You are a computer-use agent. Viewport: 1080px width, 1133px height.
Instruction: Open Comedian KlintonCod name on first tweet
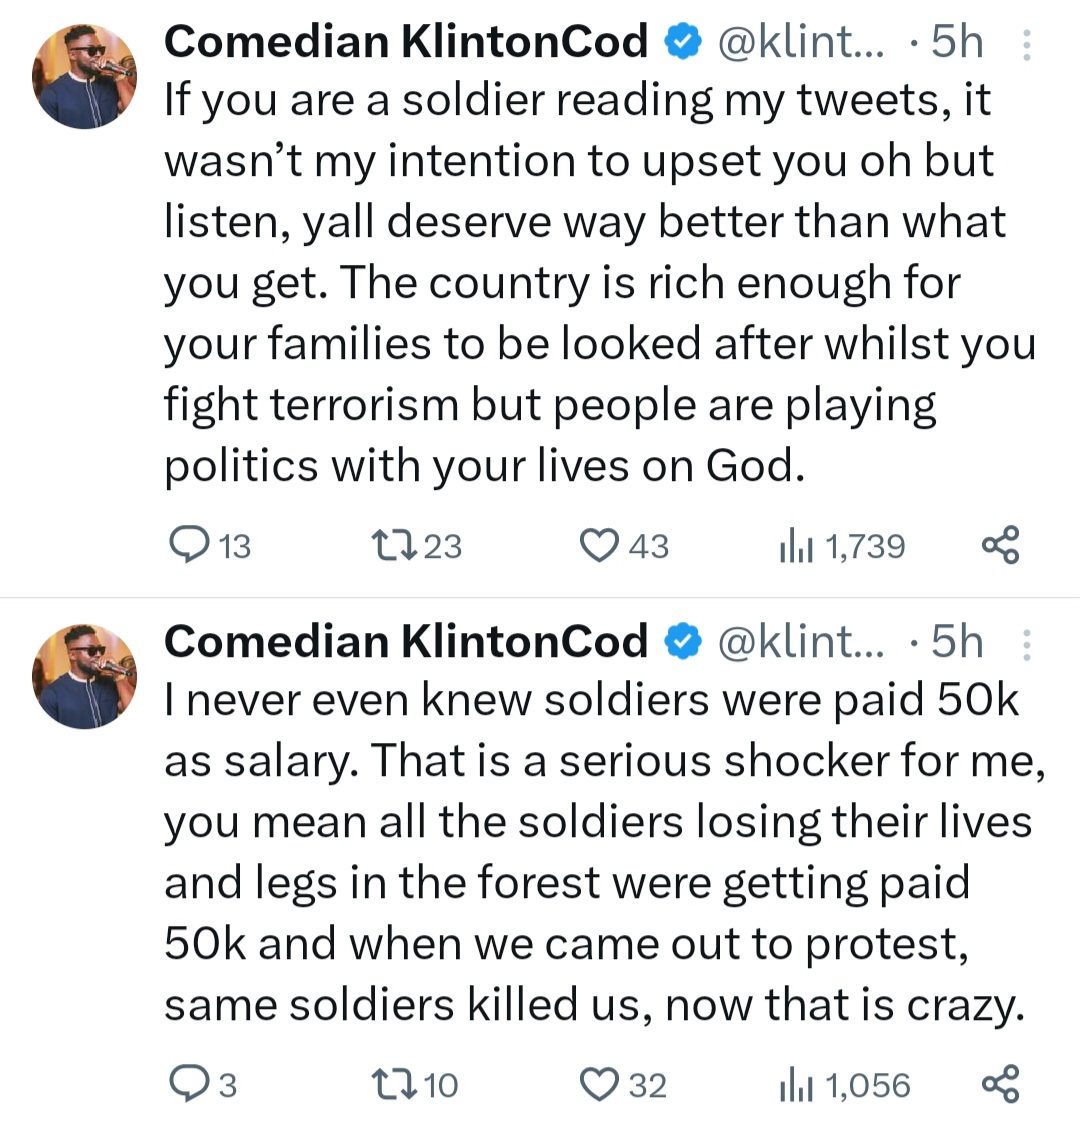tap(405, 42)
